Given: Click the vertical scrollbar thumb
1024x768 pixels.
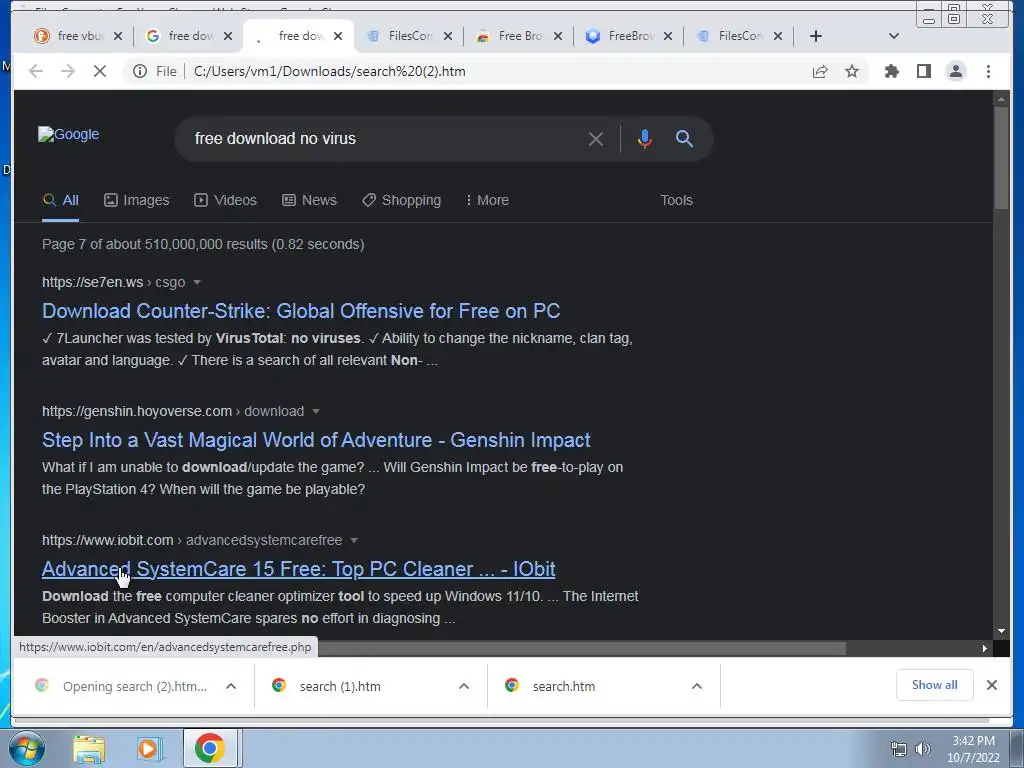Looking at the screenshot, I should [1001, 157].
